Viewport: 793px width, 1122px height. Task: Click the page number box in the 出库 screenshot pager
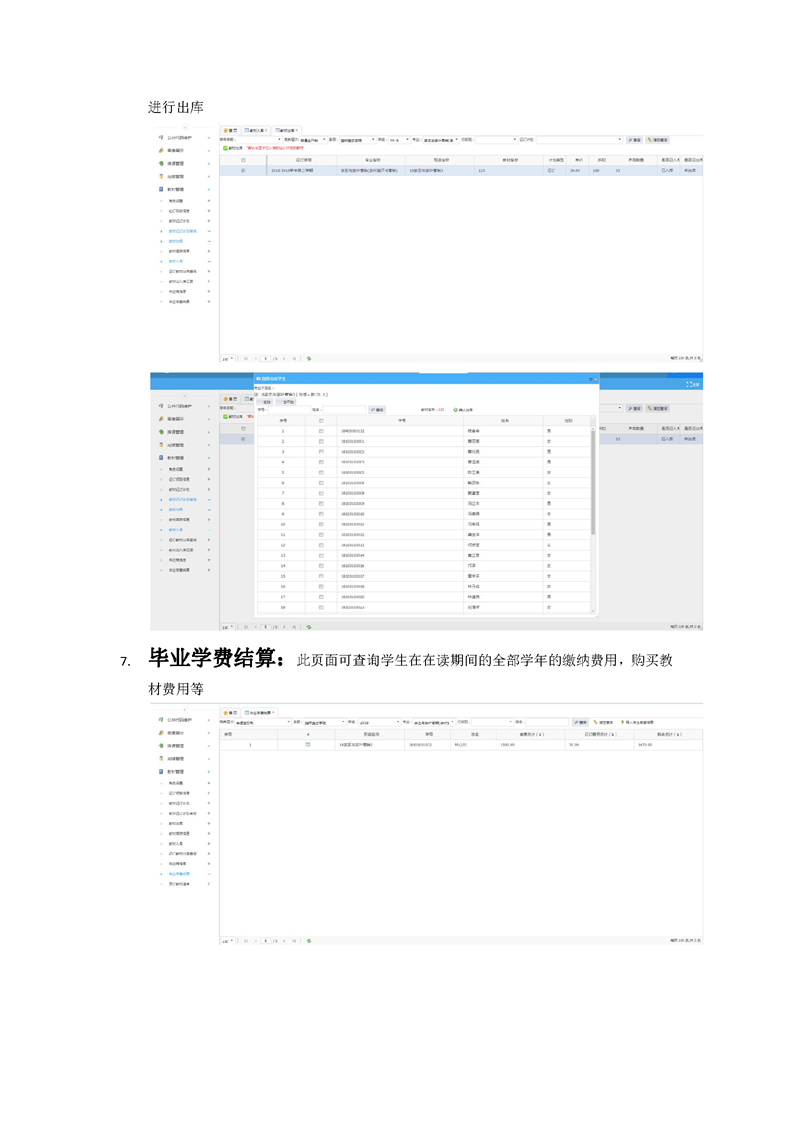pos(266,358)
